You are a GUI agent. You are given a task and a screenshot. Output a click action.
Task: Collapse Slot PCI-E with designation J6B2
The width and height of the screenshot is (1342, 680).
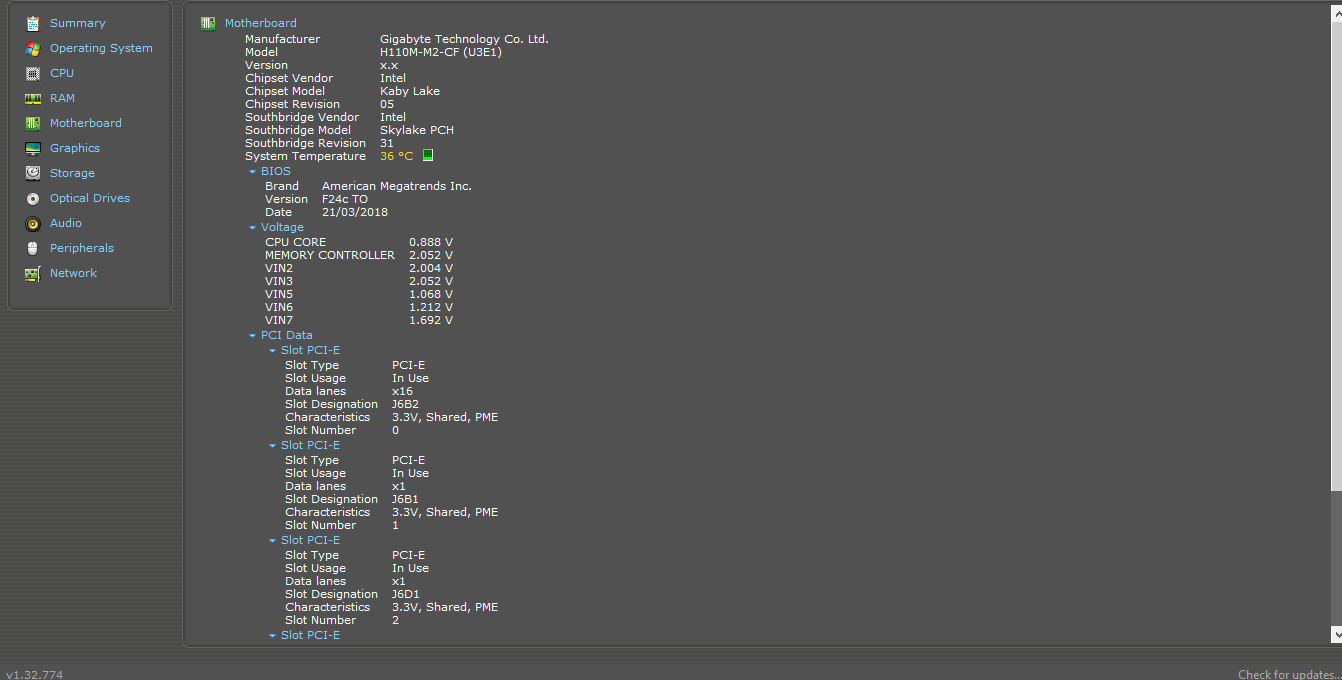point(272,351)
